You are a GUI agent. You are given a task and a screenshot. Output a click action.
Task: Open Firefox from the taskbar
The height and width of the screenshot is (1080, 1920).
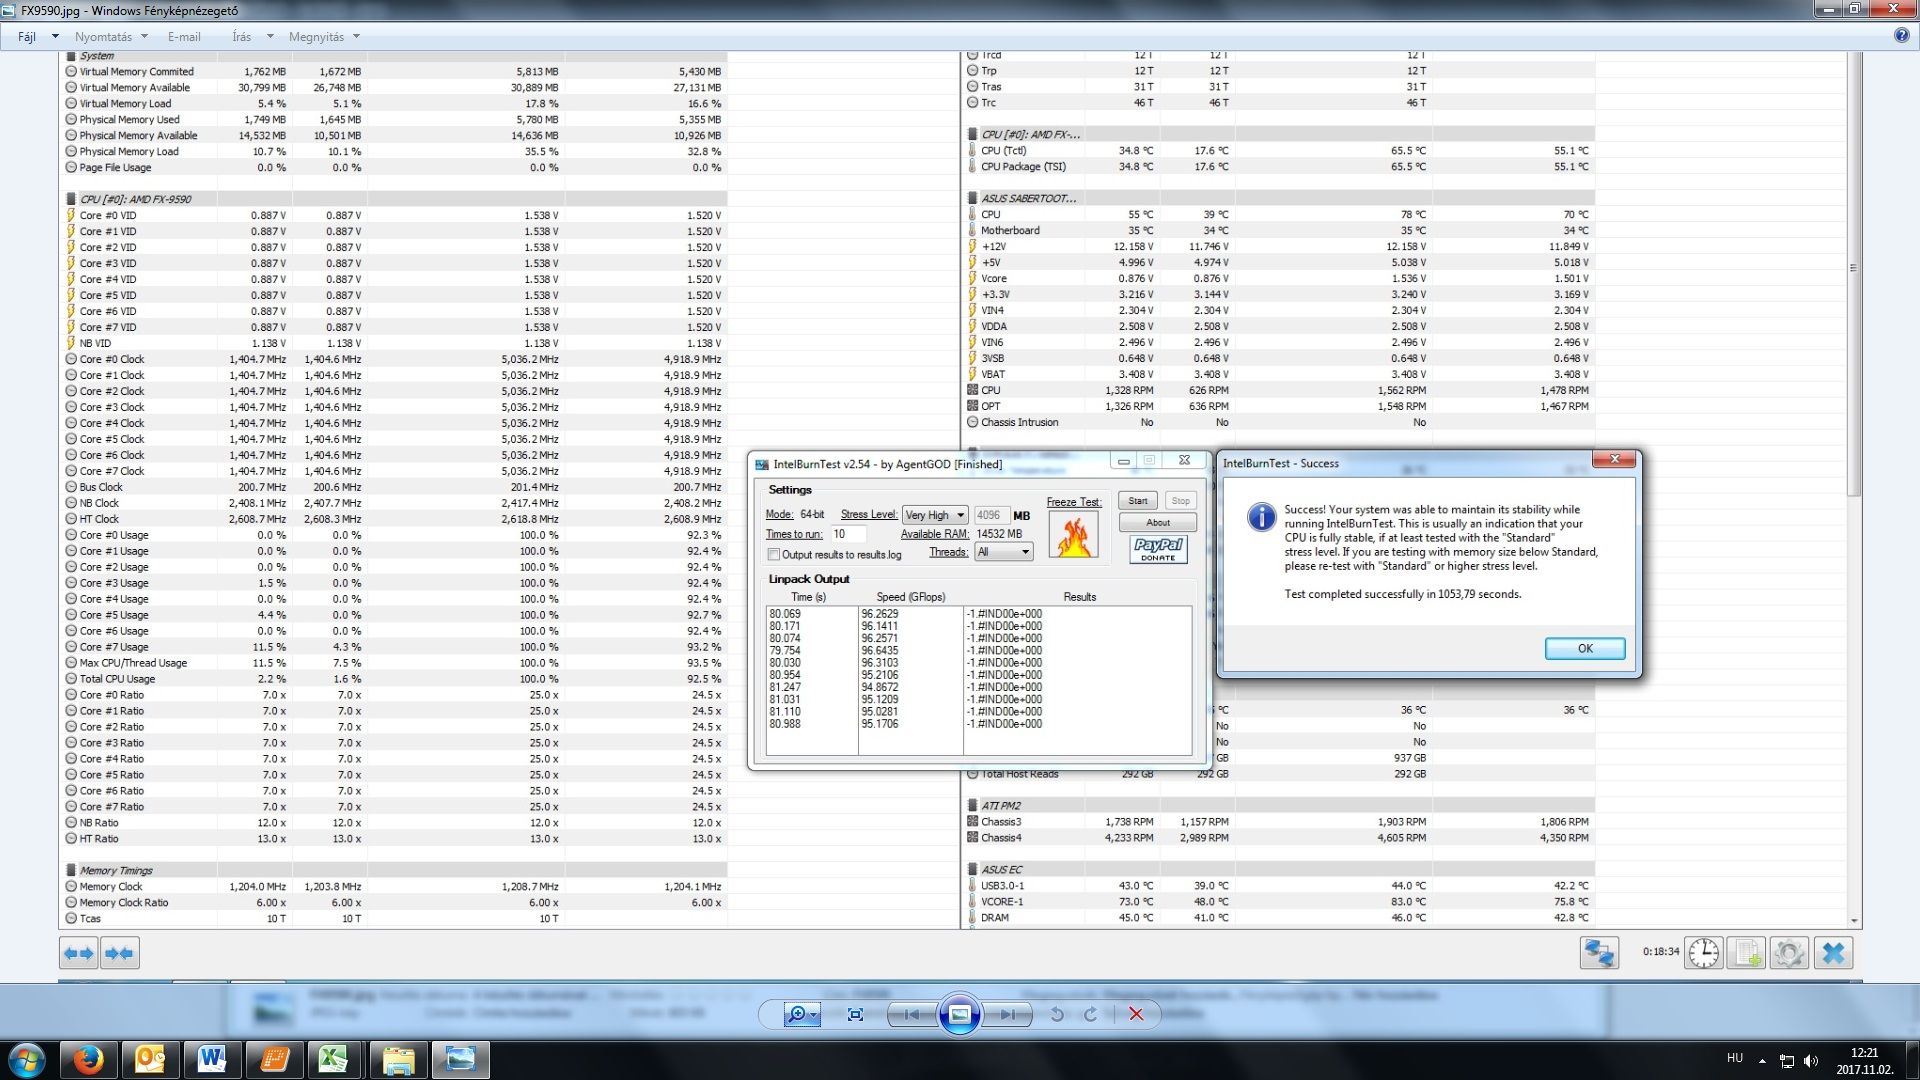click(88, 1059)
